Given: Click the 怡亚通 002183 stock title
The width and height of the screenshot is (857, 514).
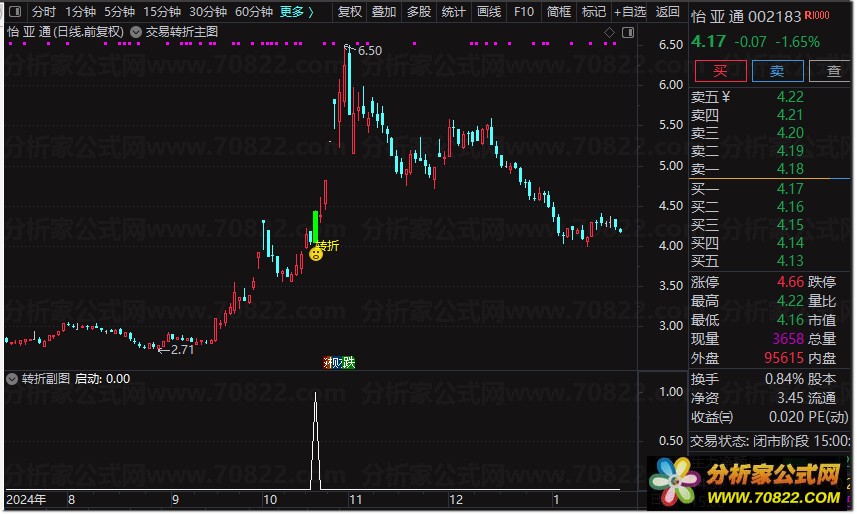Looking at the screenshot, I should click(746, 16).
